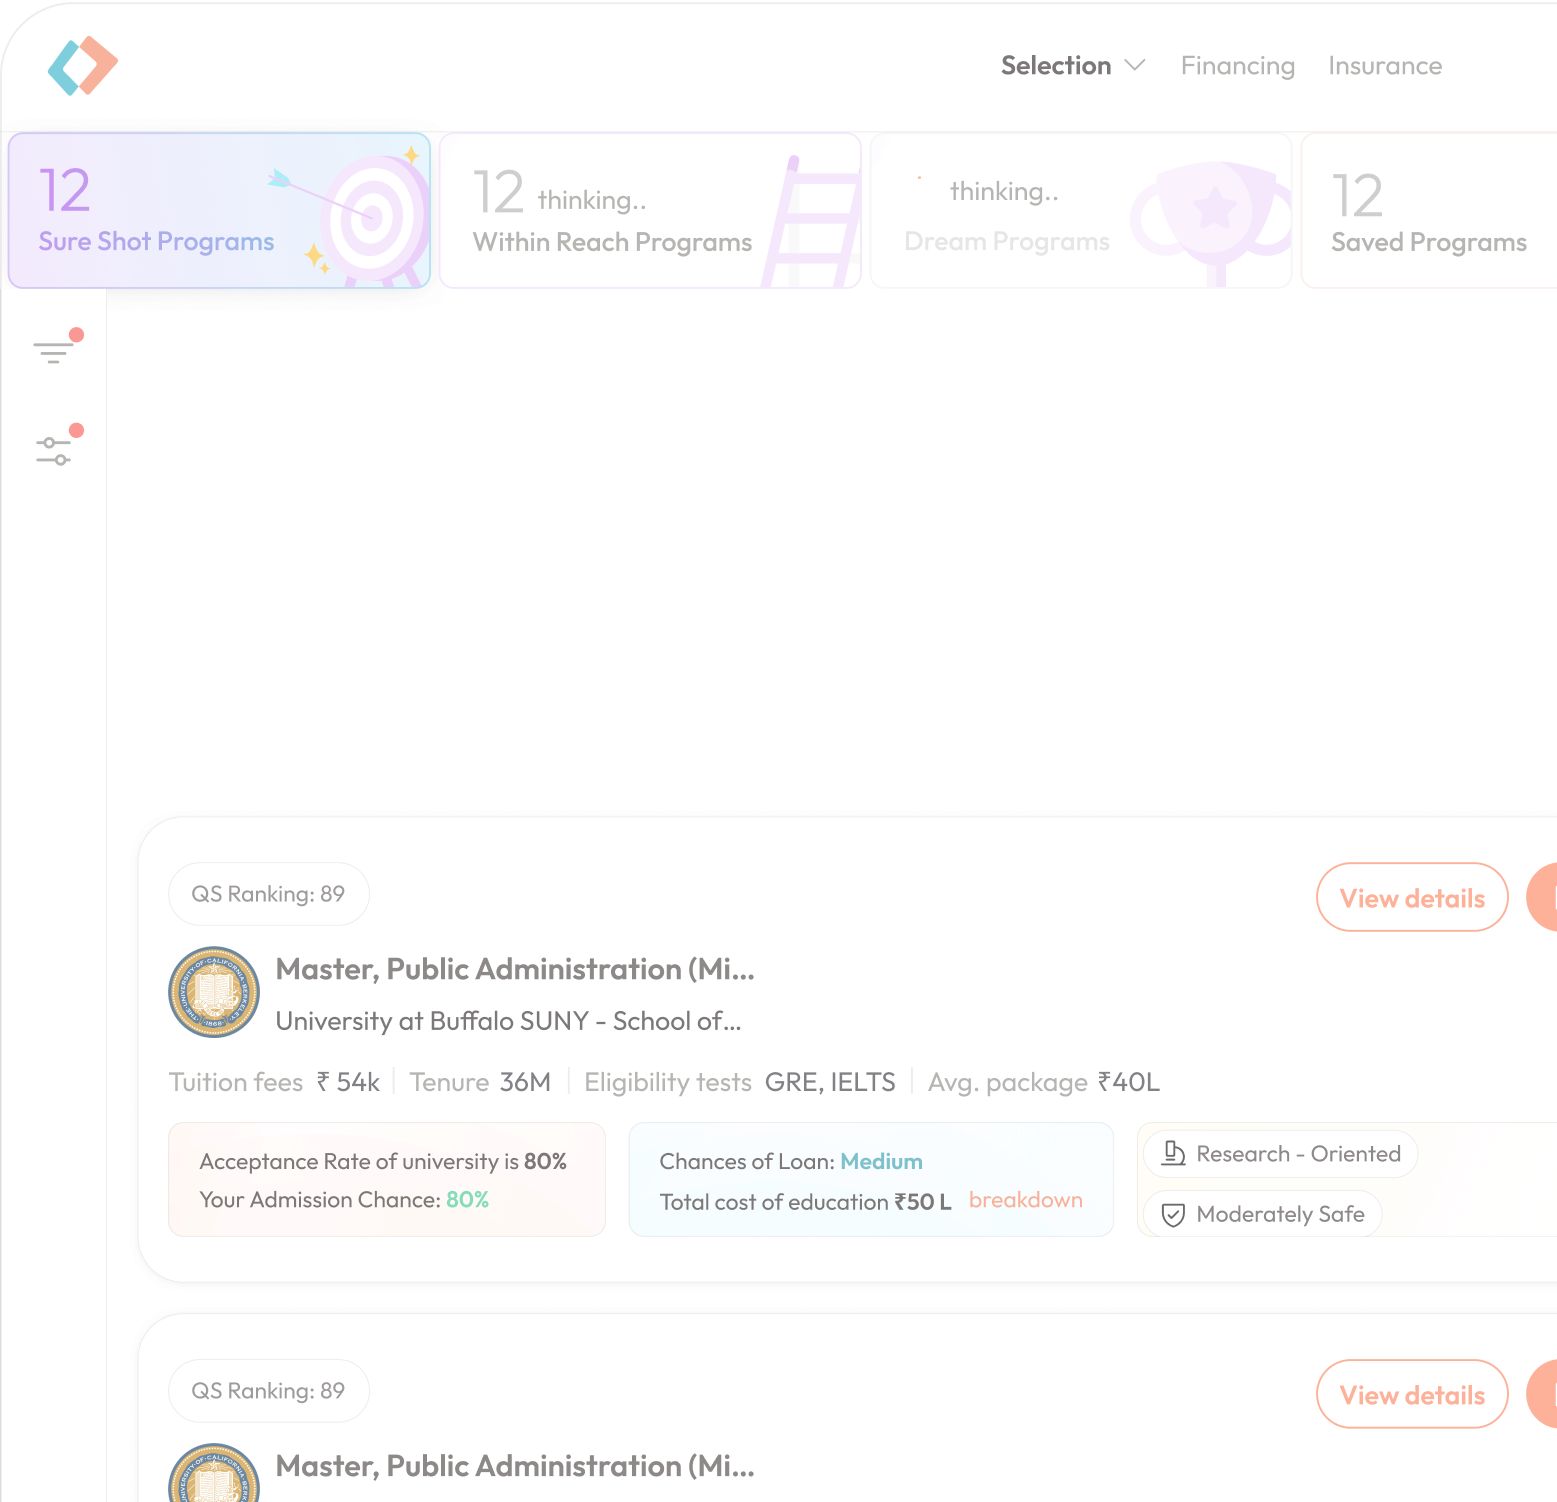The image size is (1557, 1502).
Task: Open the second Master, Public Administration title
Action: pyautogui.click(x=515, y=1466)
